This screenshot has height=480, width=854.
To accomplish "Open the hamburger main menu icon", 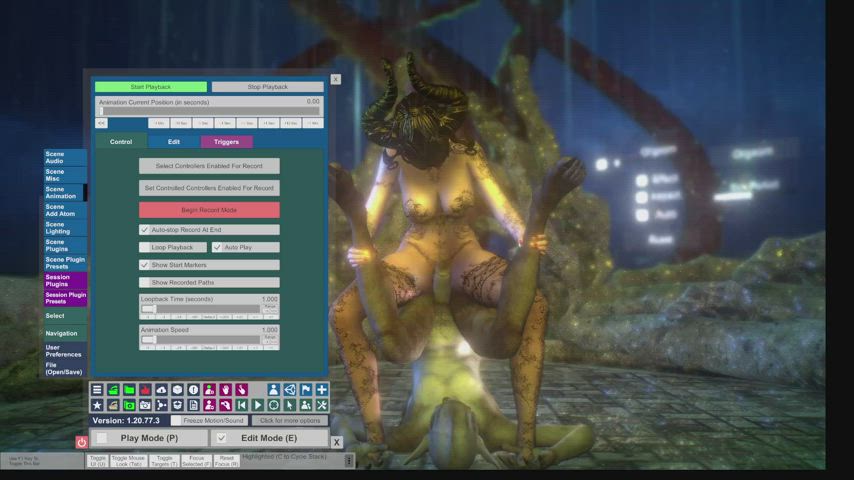I will 97,390.
